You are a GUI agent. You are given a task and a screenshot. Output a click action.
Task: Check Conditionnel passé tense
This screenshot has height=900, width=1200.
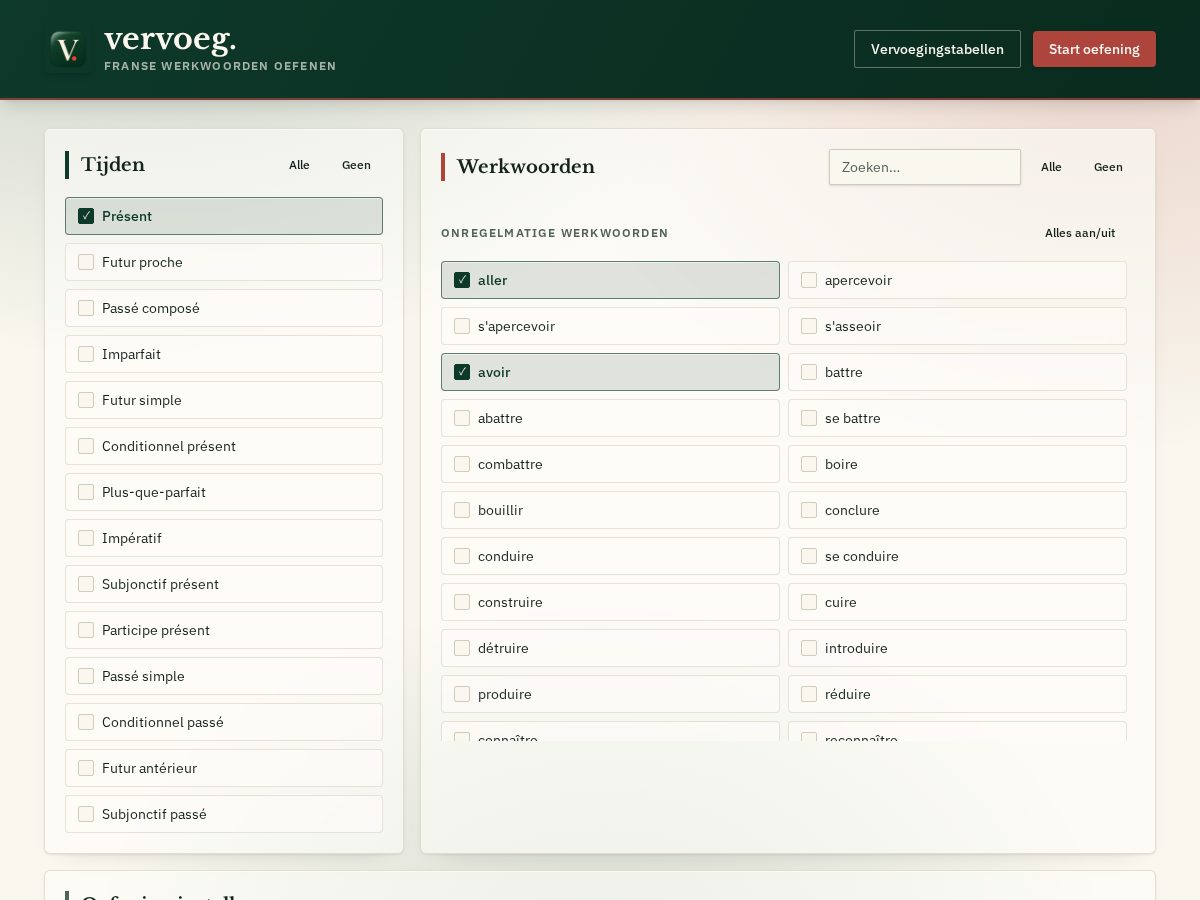pos(224,722)
